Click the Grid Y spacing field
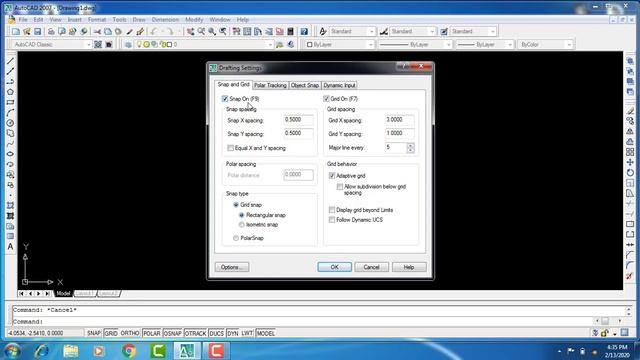The image size is (640, 360). [400, 133]
